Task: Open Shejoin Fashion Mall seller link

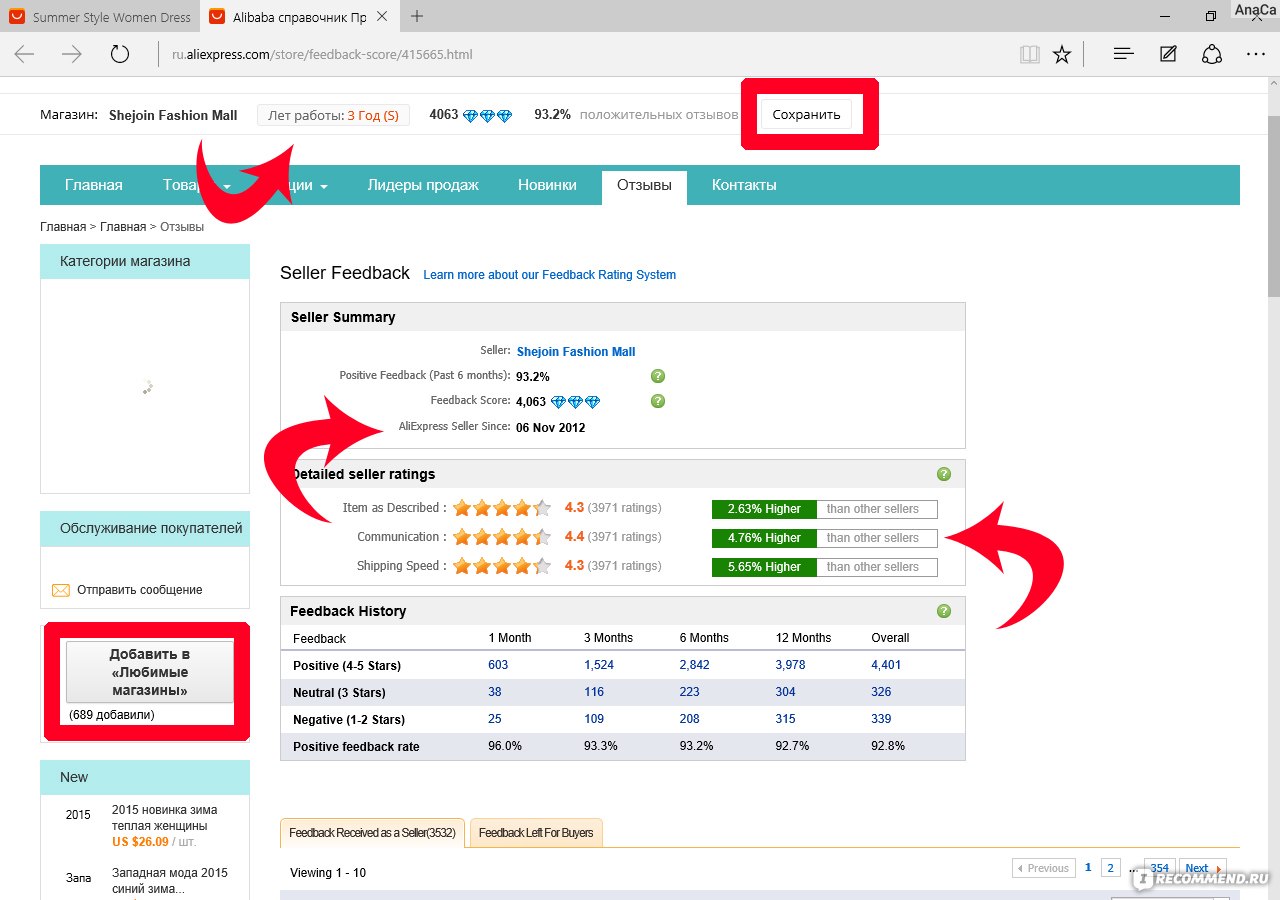Action: (576, 352)
